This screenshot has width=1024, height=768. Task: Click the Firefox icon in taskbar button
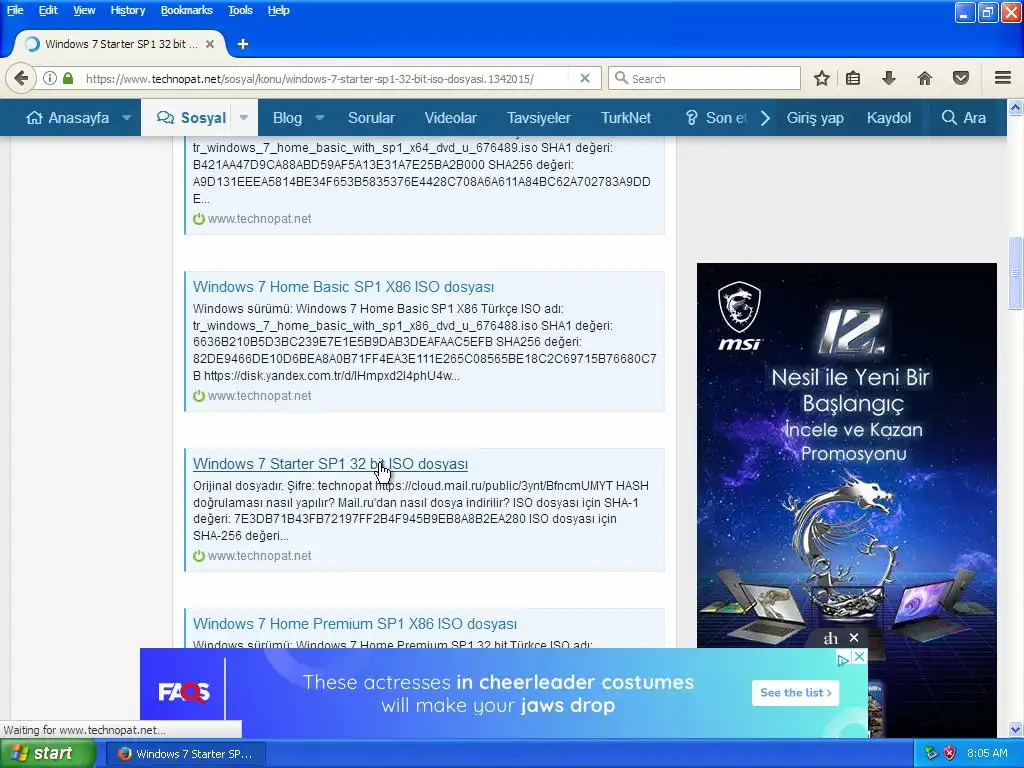click(124, 754)
